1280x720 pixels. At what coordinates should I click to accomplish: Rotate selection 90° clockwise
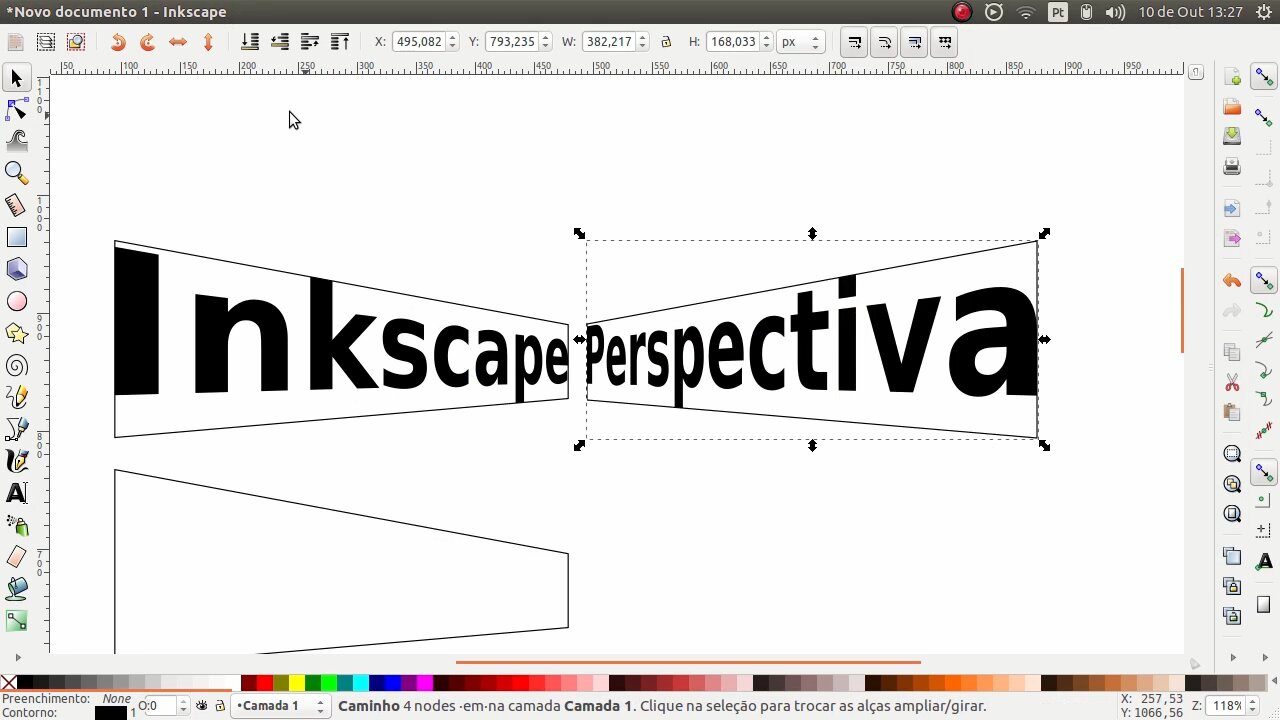coord(148,42)
